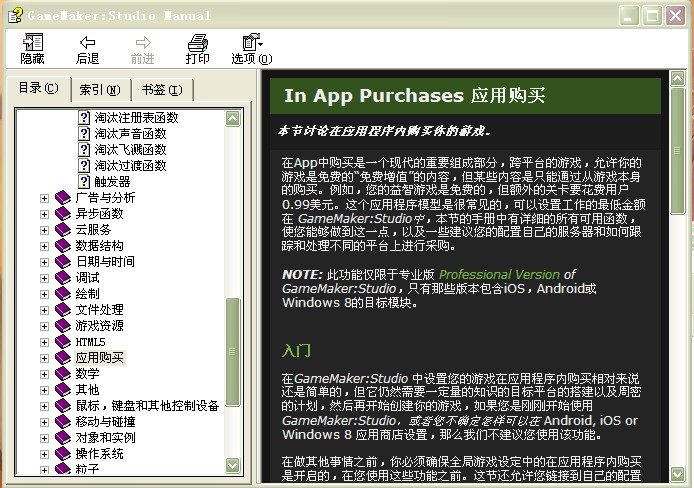This screenshot has height=488, width=694.
Task: Click the contents tree scroll-down arrow
Action: (x=233, y=465)
